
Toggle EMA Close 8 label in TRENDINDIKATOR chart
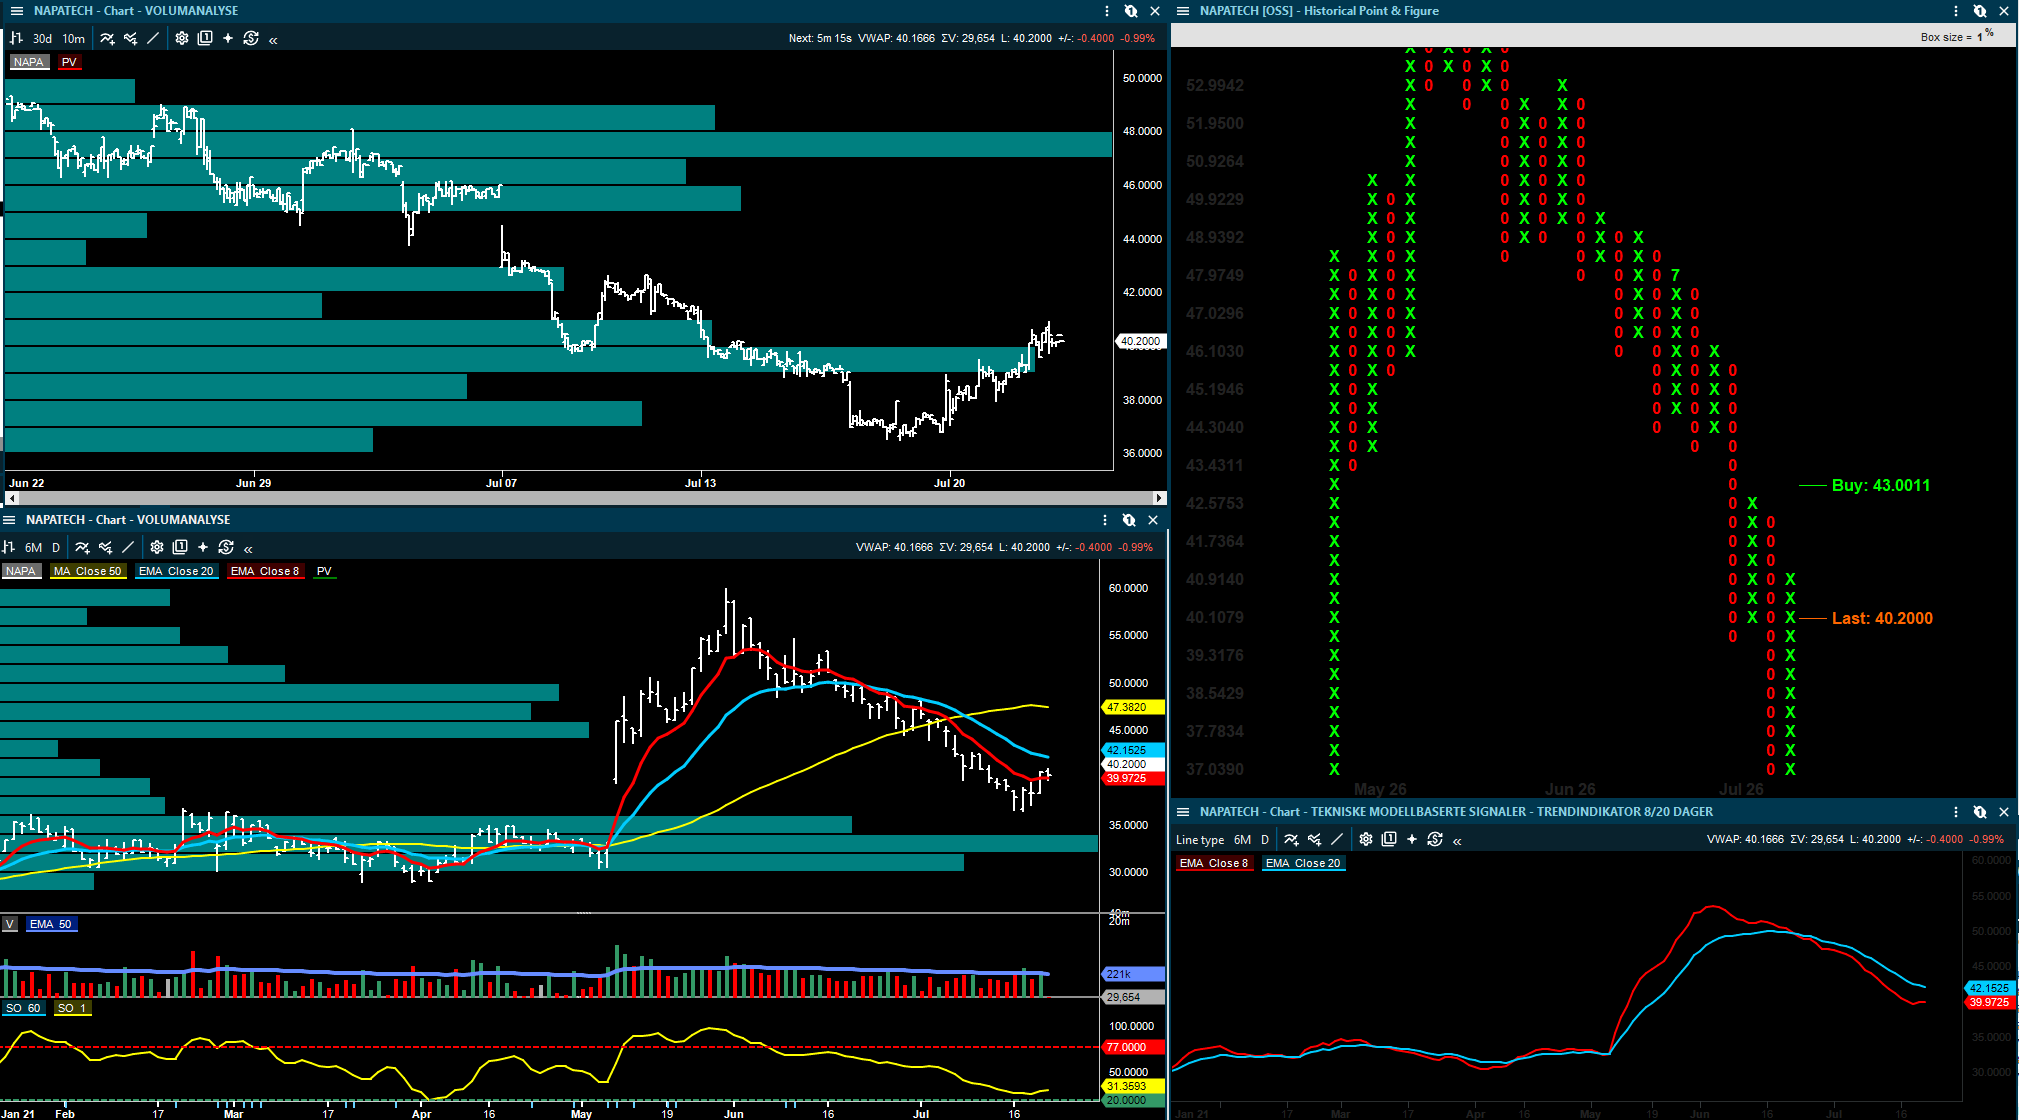(1214, 863)
